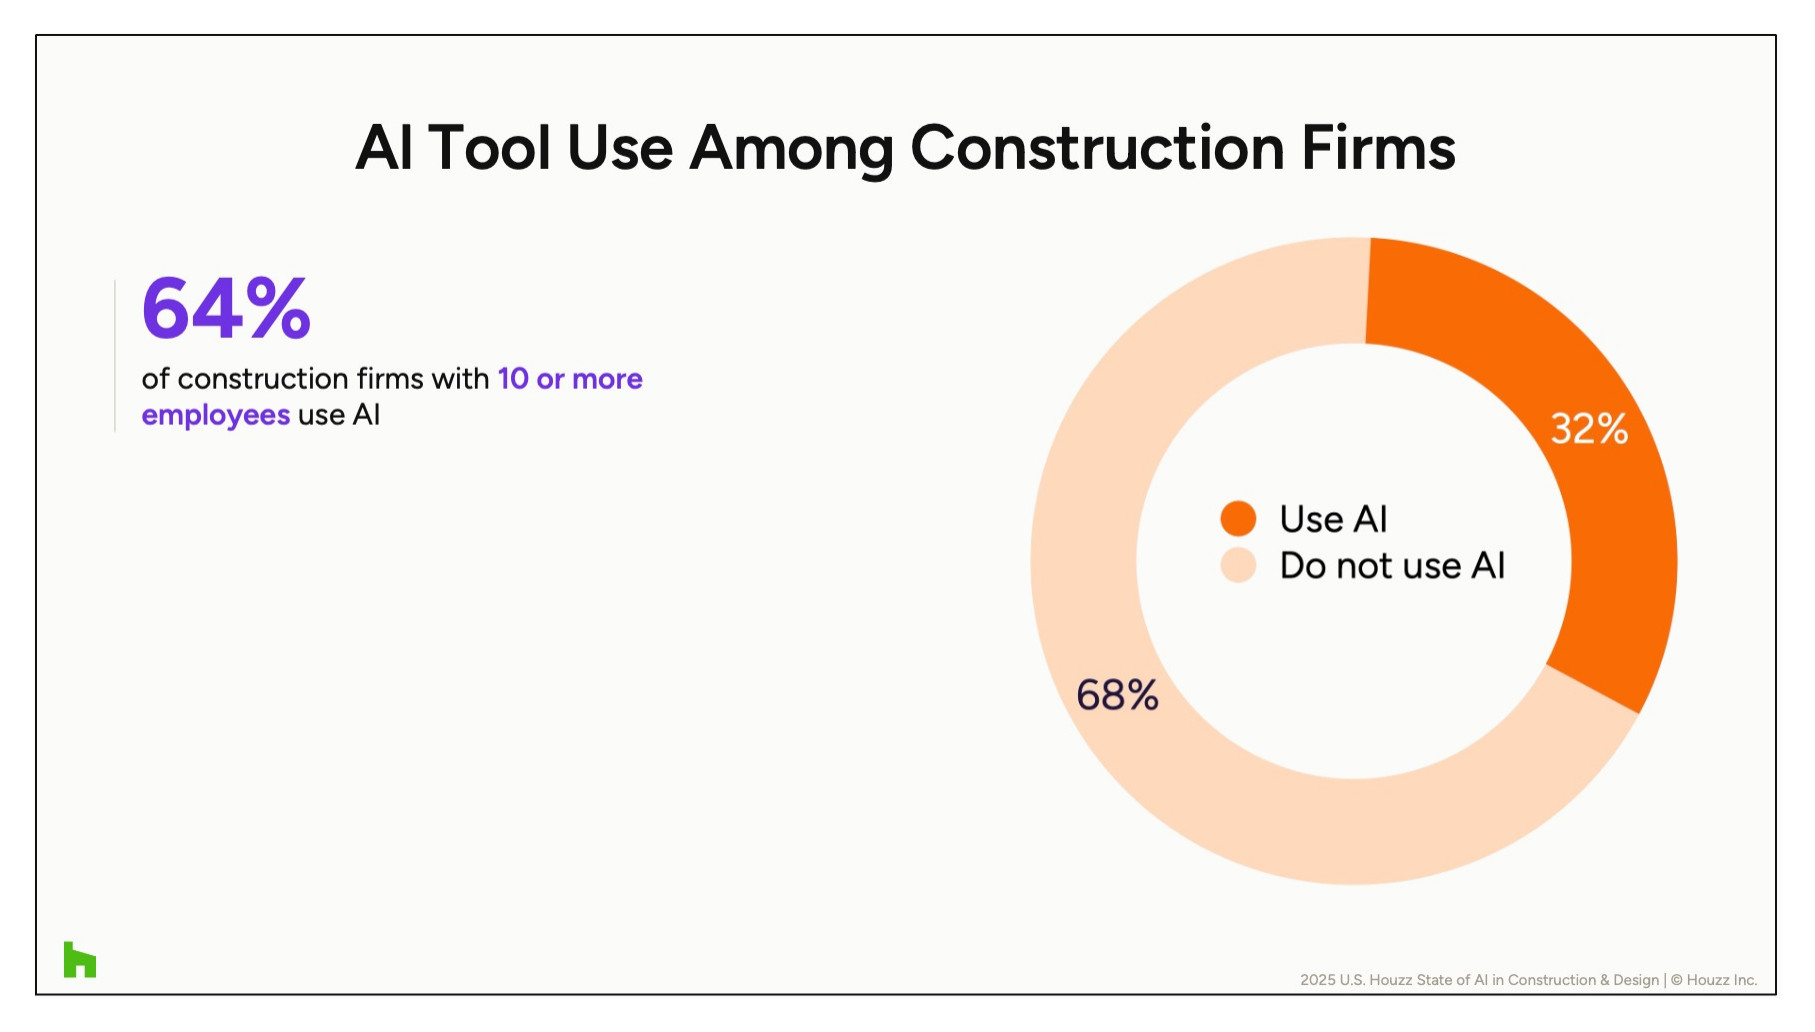Click the purple employees word
Image resolution: width=1815 pixels, height=1032 pixels.
tap(216, 415)
